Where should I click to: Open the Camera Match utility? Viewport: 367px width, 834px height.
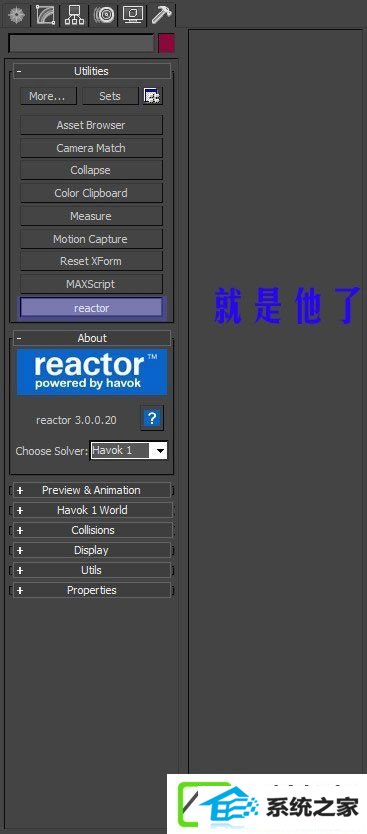tap(91, 148)
